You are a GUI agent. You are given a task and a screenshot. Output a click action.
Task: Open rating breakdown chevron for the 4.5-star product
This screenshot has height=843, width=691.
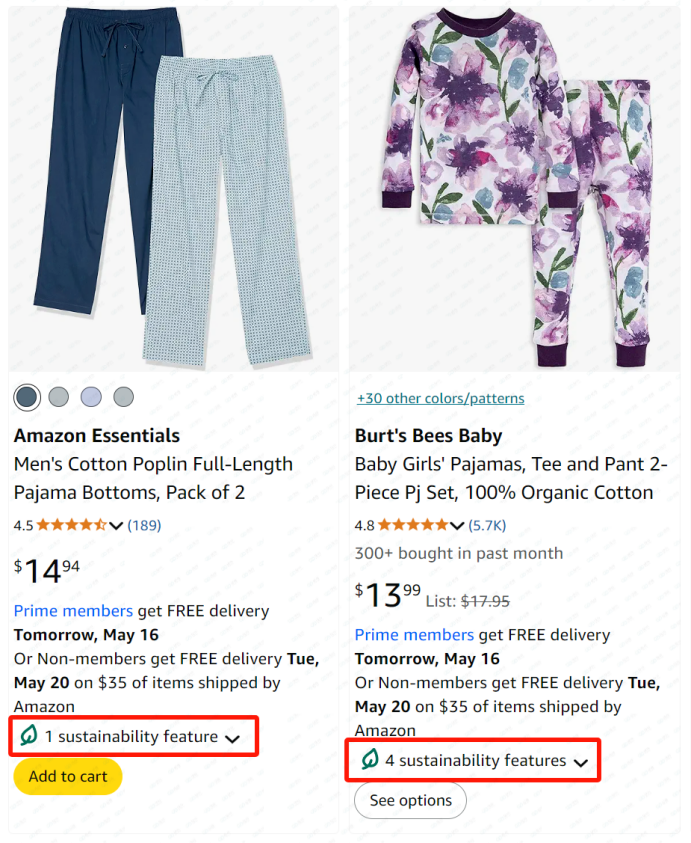[x=116, y=526]
